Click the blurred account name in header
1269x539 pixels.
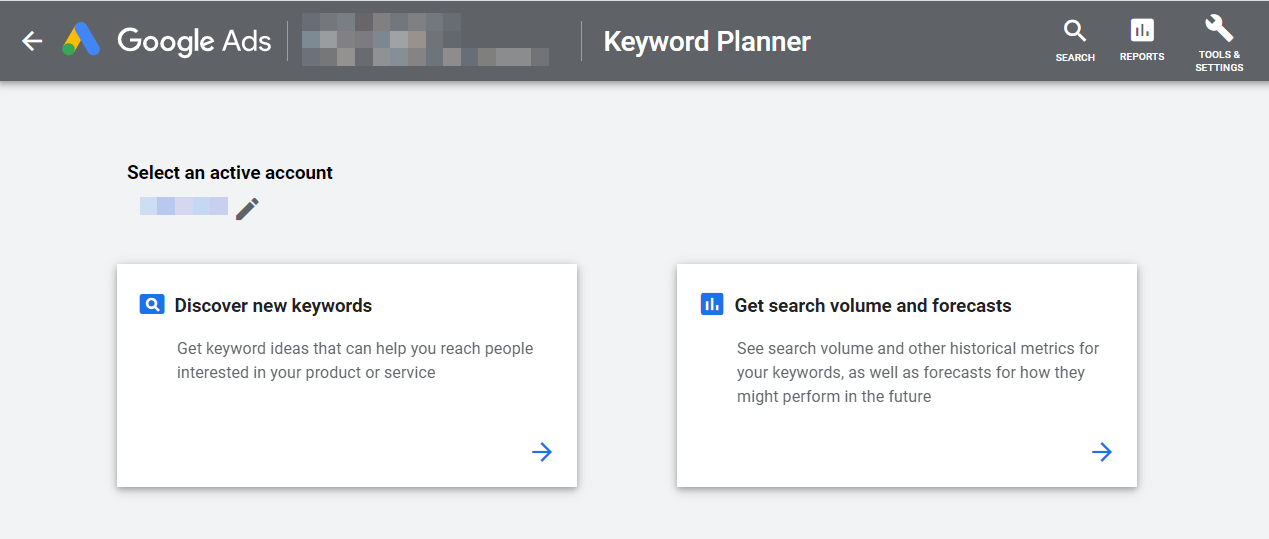click(x=425, y=40)
